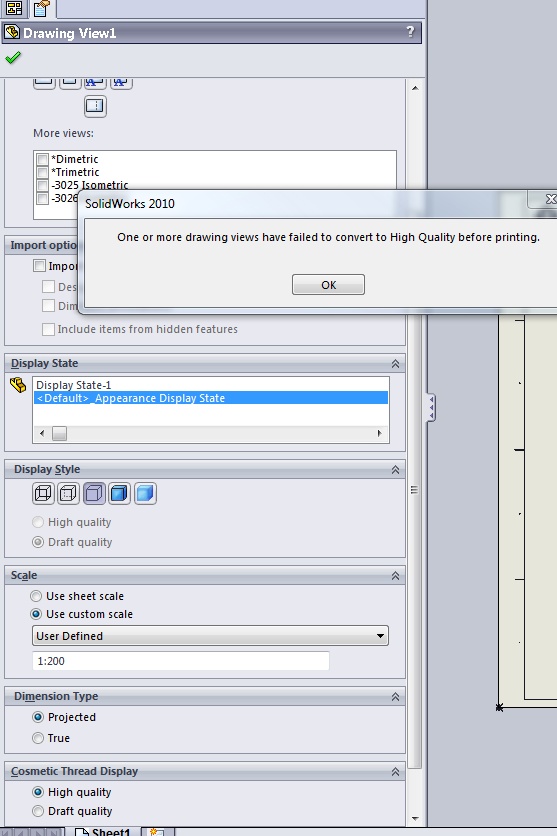Select Wireframe display style icon
557x836 pixels.
click(x=43, y=494)
